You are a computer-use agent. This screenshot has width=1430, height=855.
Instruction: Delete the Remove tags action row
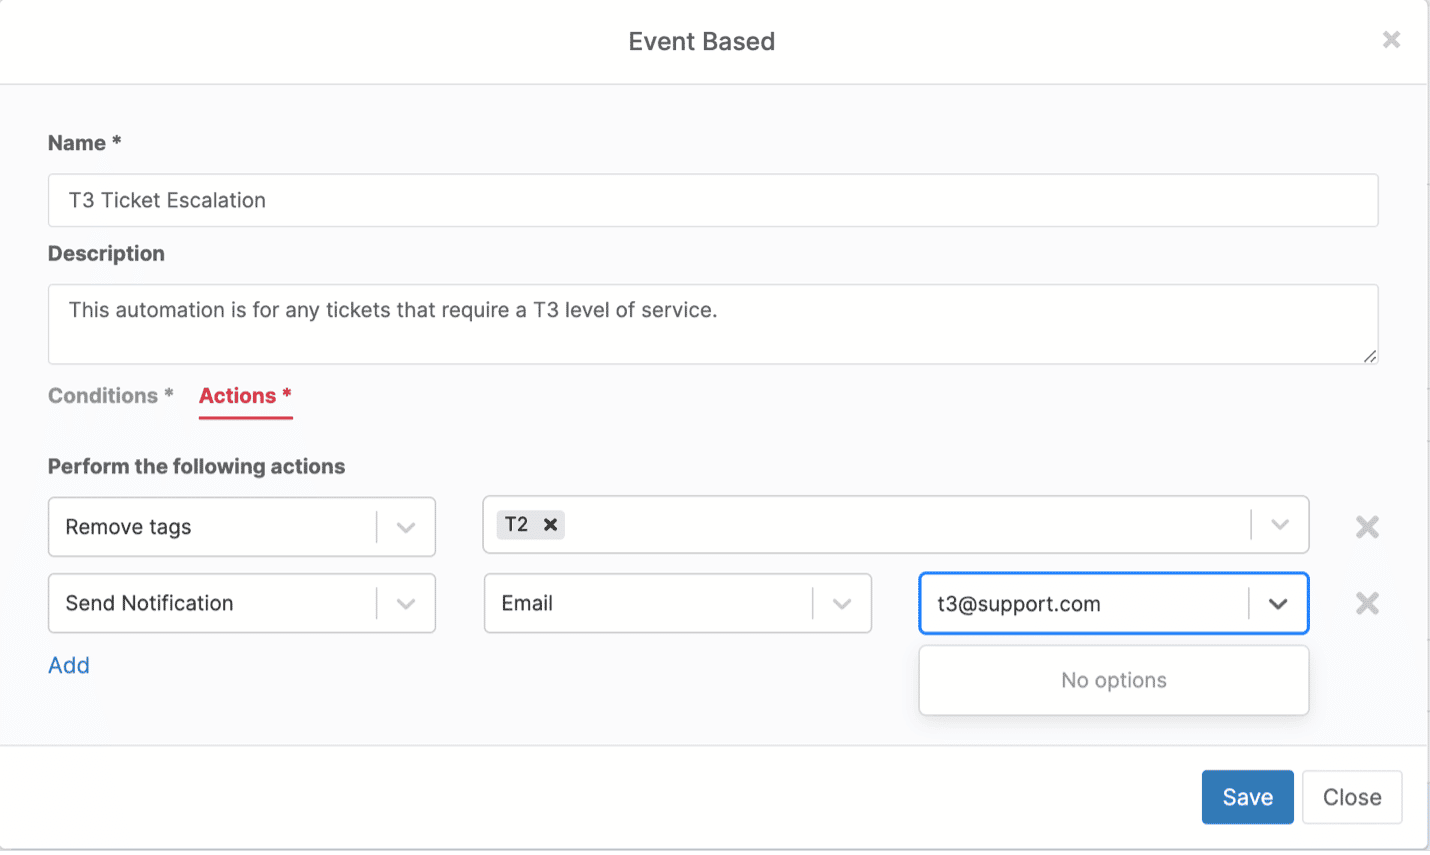(x=1367, y=527)
